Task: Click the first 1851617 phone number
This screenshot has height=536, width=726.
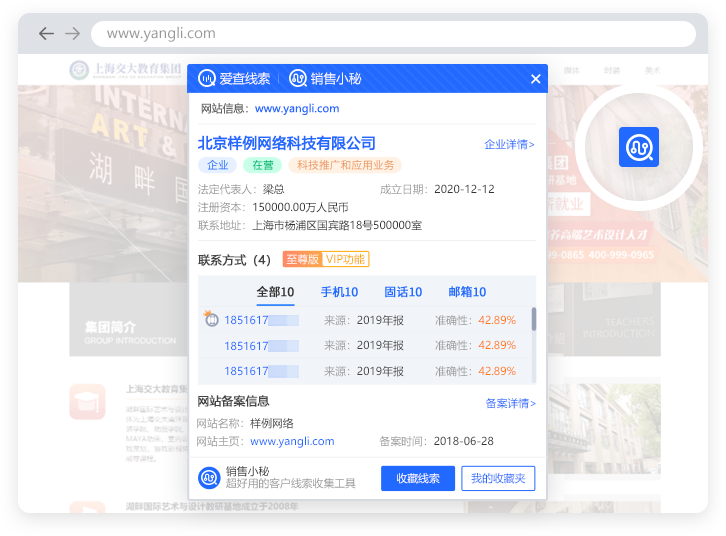Action: (261, 320)
